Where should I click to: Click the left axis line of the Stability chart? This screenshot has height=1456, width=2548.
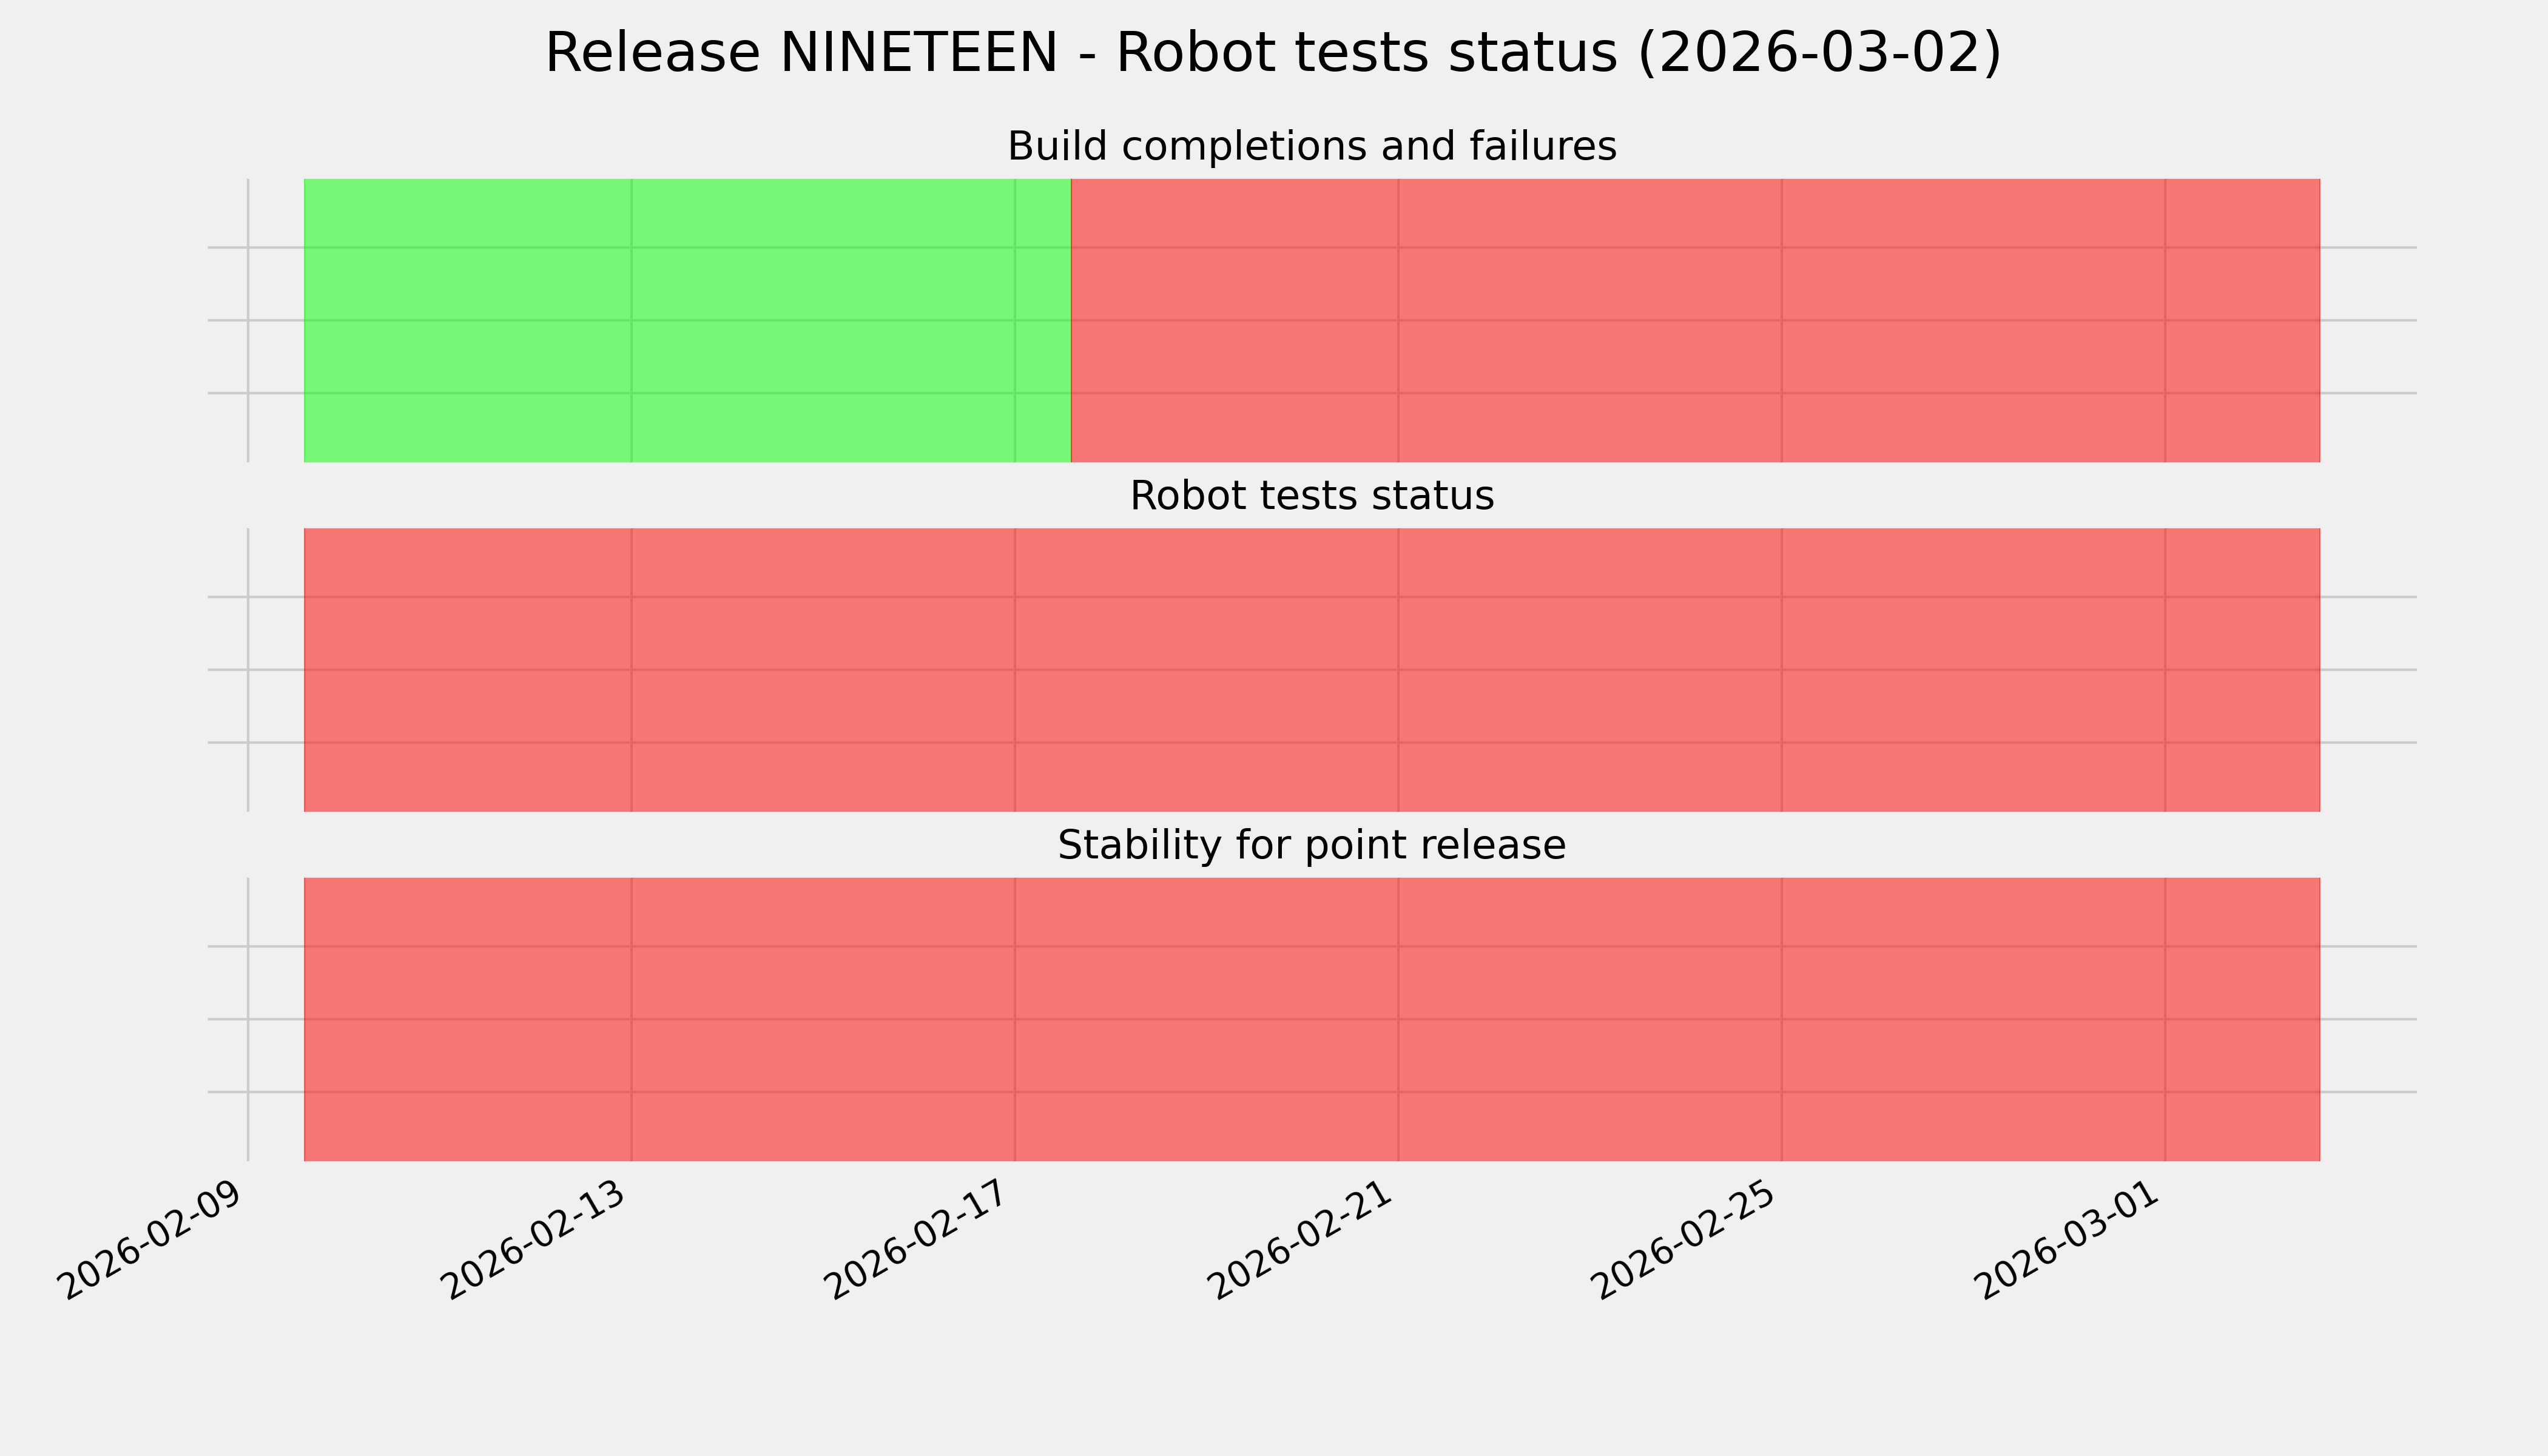click(x=248, y=1019)
